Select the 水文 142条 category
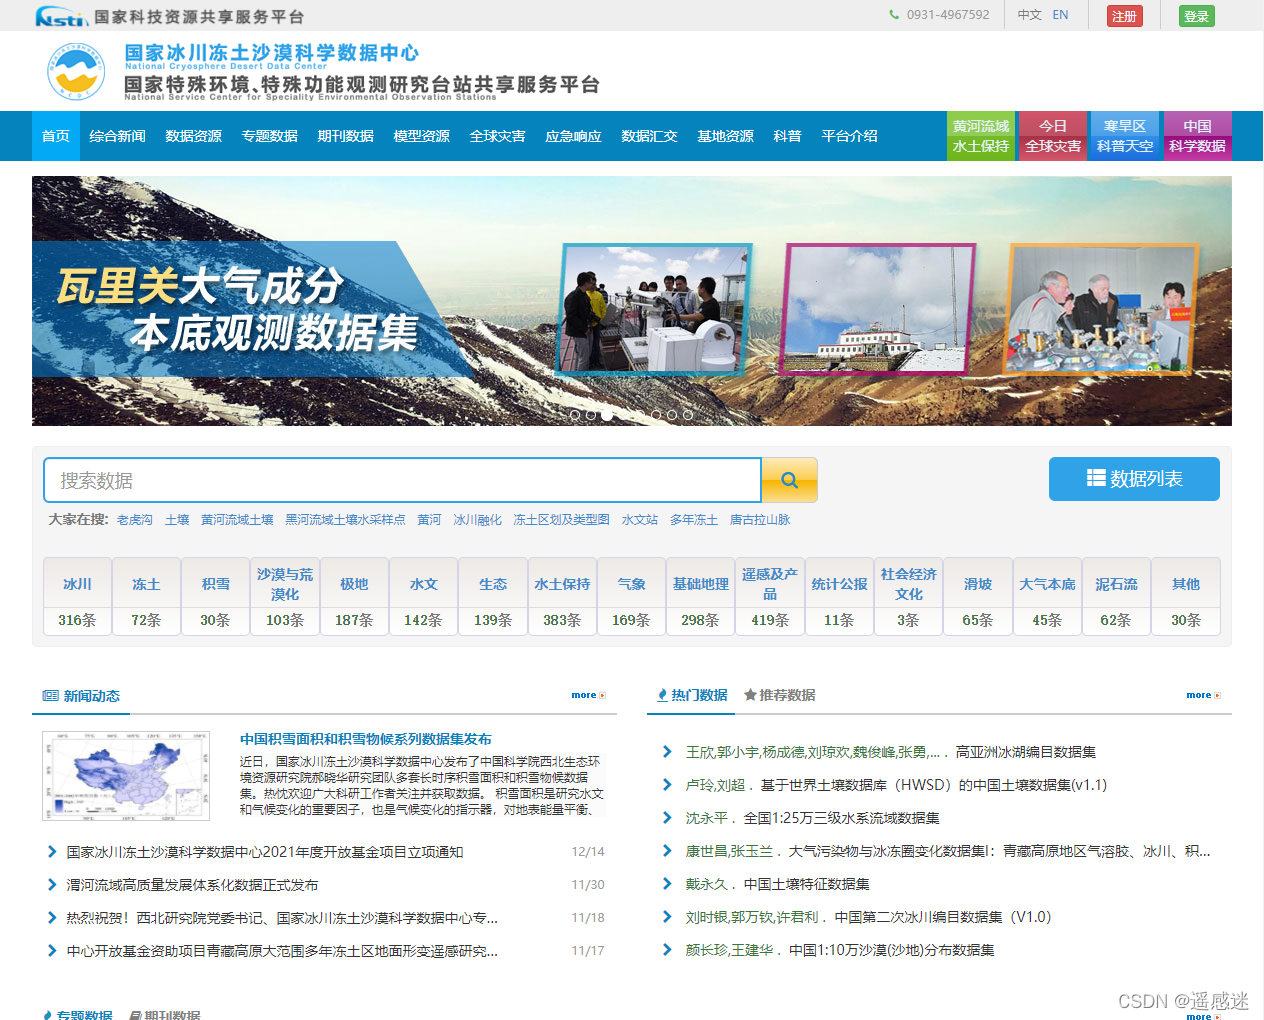 click(x=424, y=597)
